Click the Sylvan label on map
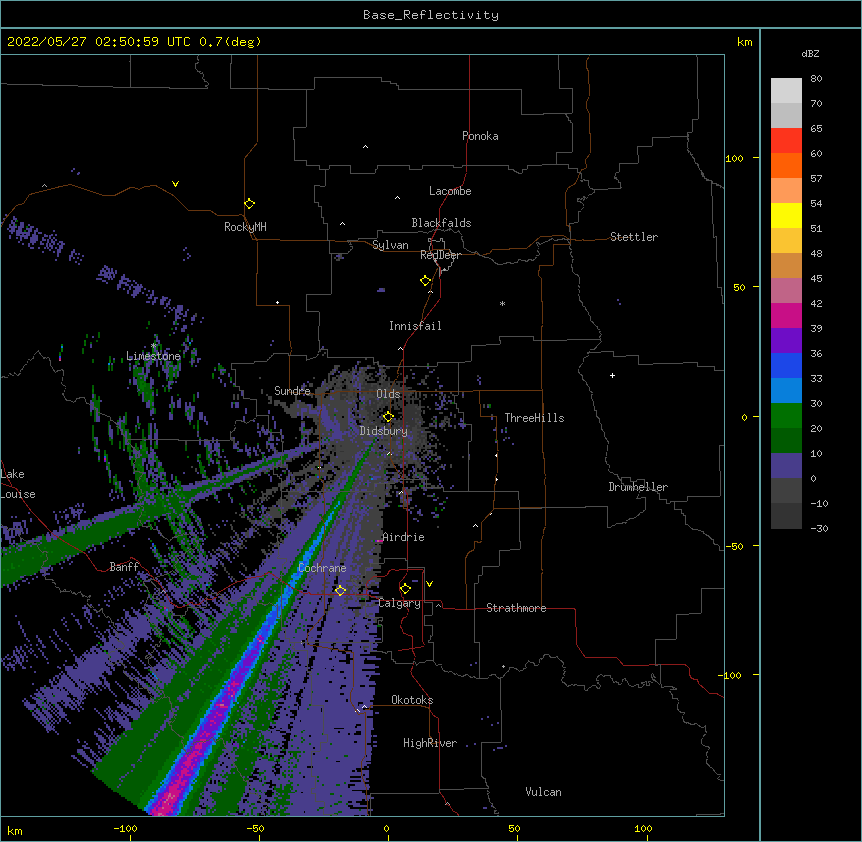862x842 pixels. 390,245
